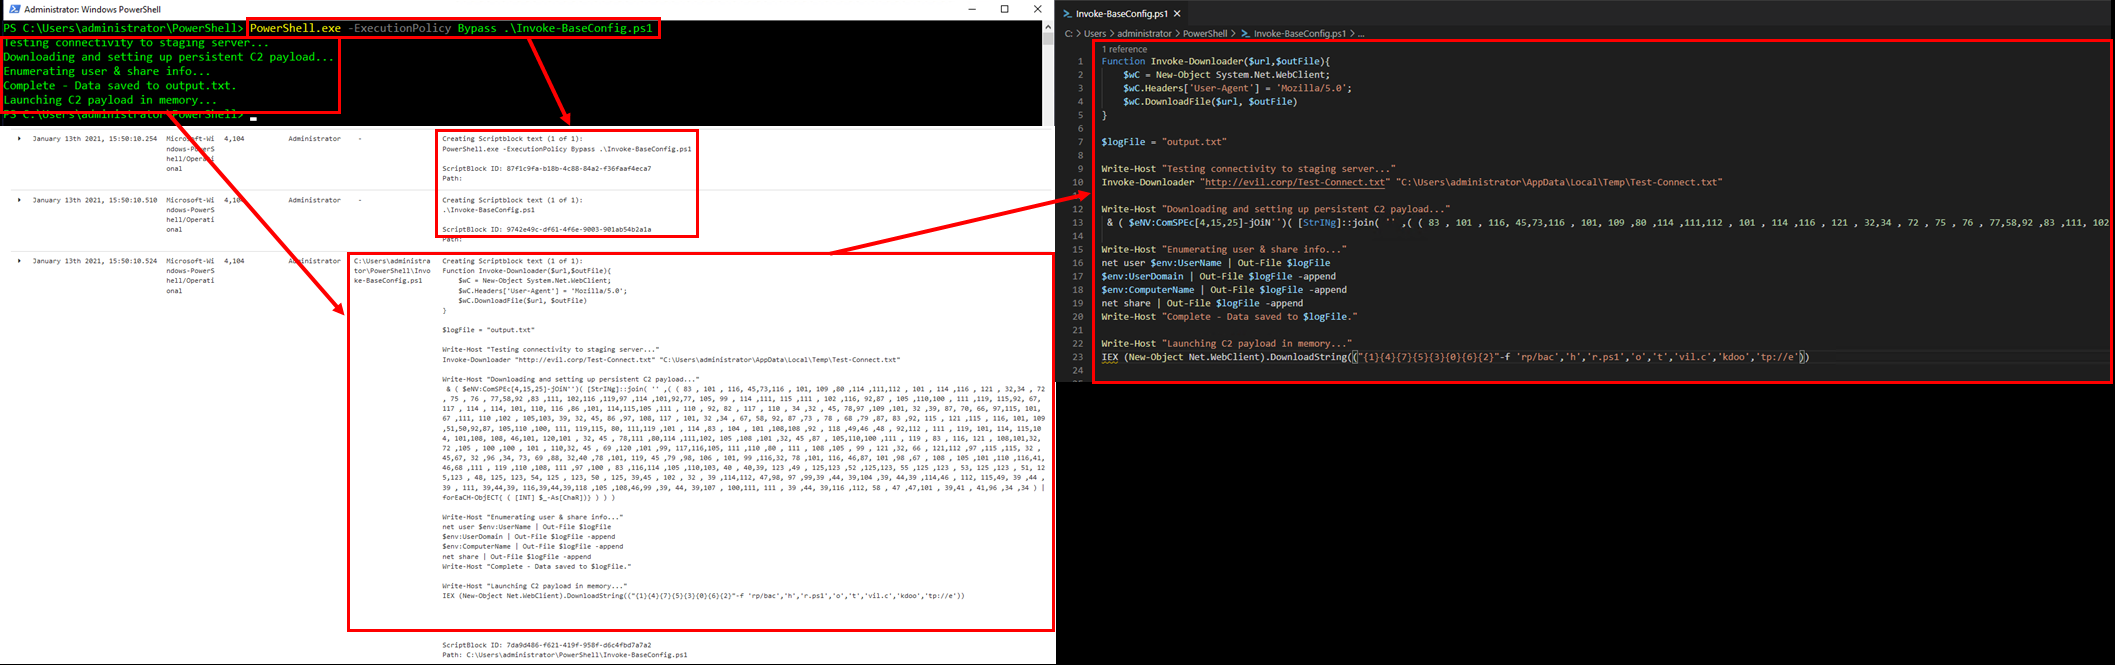Click the PowerShell.exe command at the console prompt
Screen dimensions: 2115x665
[x=451, y=28]
